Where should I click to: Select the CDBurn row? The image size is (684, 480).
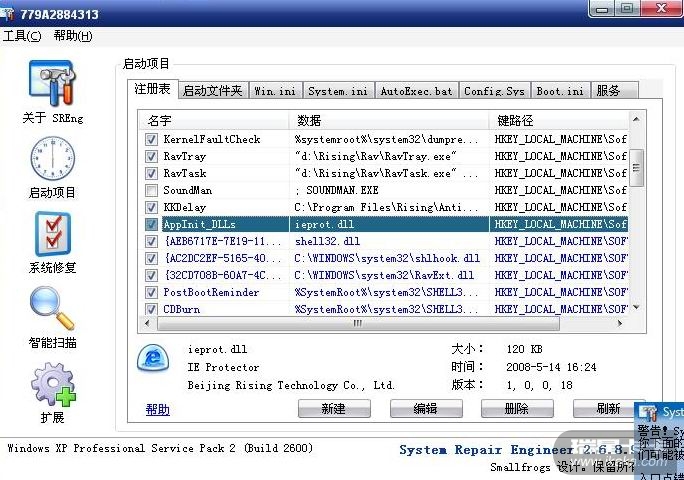(x=384, y=309)
